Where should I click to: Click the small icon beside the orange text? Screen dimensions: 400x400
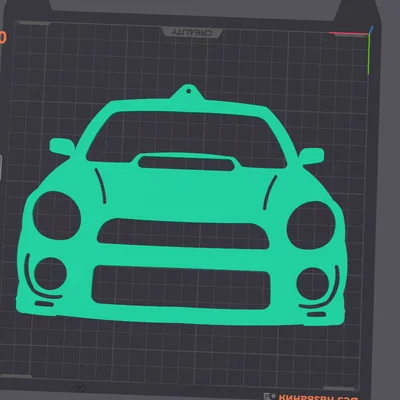tap(269, 397)
